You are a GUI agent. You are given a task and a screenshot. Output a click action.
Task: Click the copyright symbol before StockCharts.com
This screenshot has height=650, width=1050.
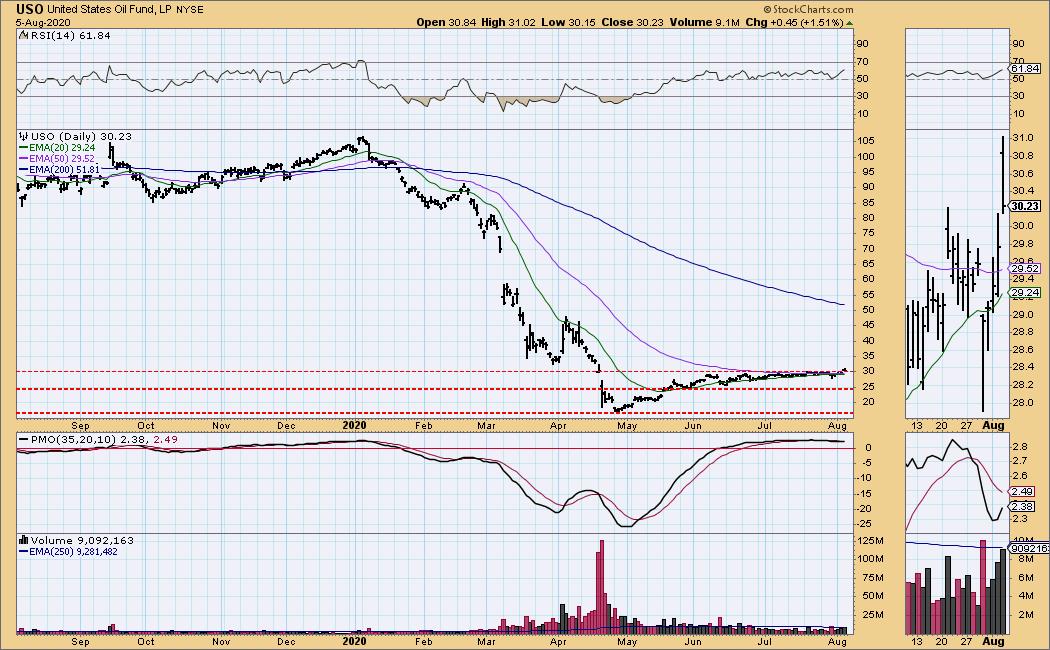767,9
